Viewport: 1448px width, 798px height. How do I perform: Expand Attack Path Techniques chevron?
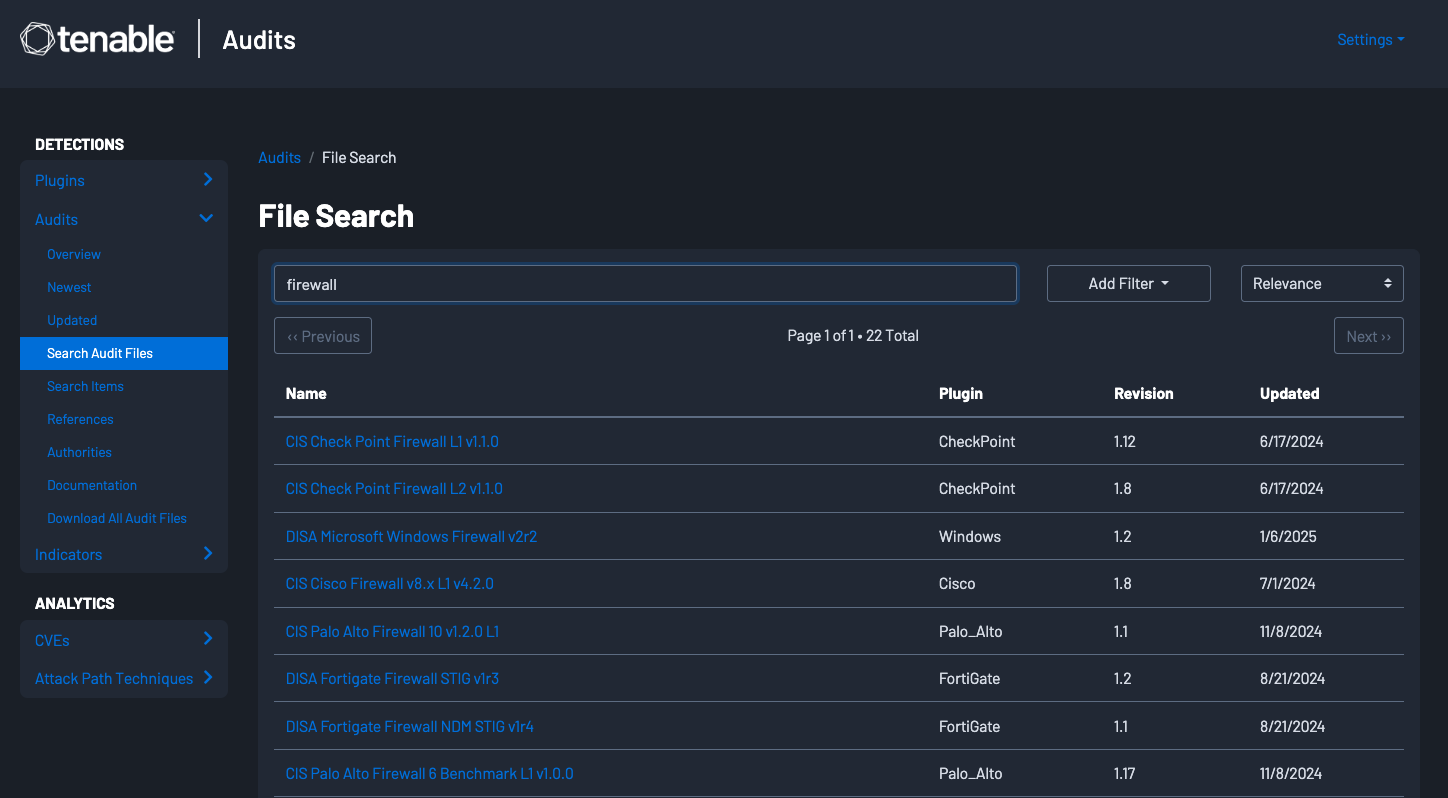[x=207, y=678]
